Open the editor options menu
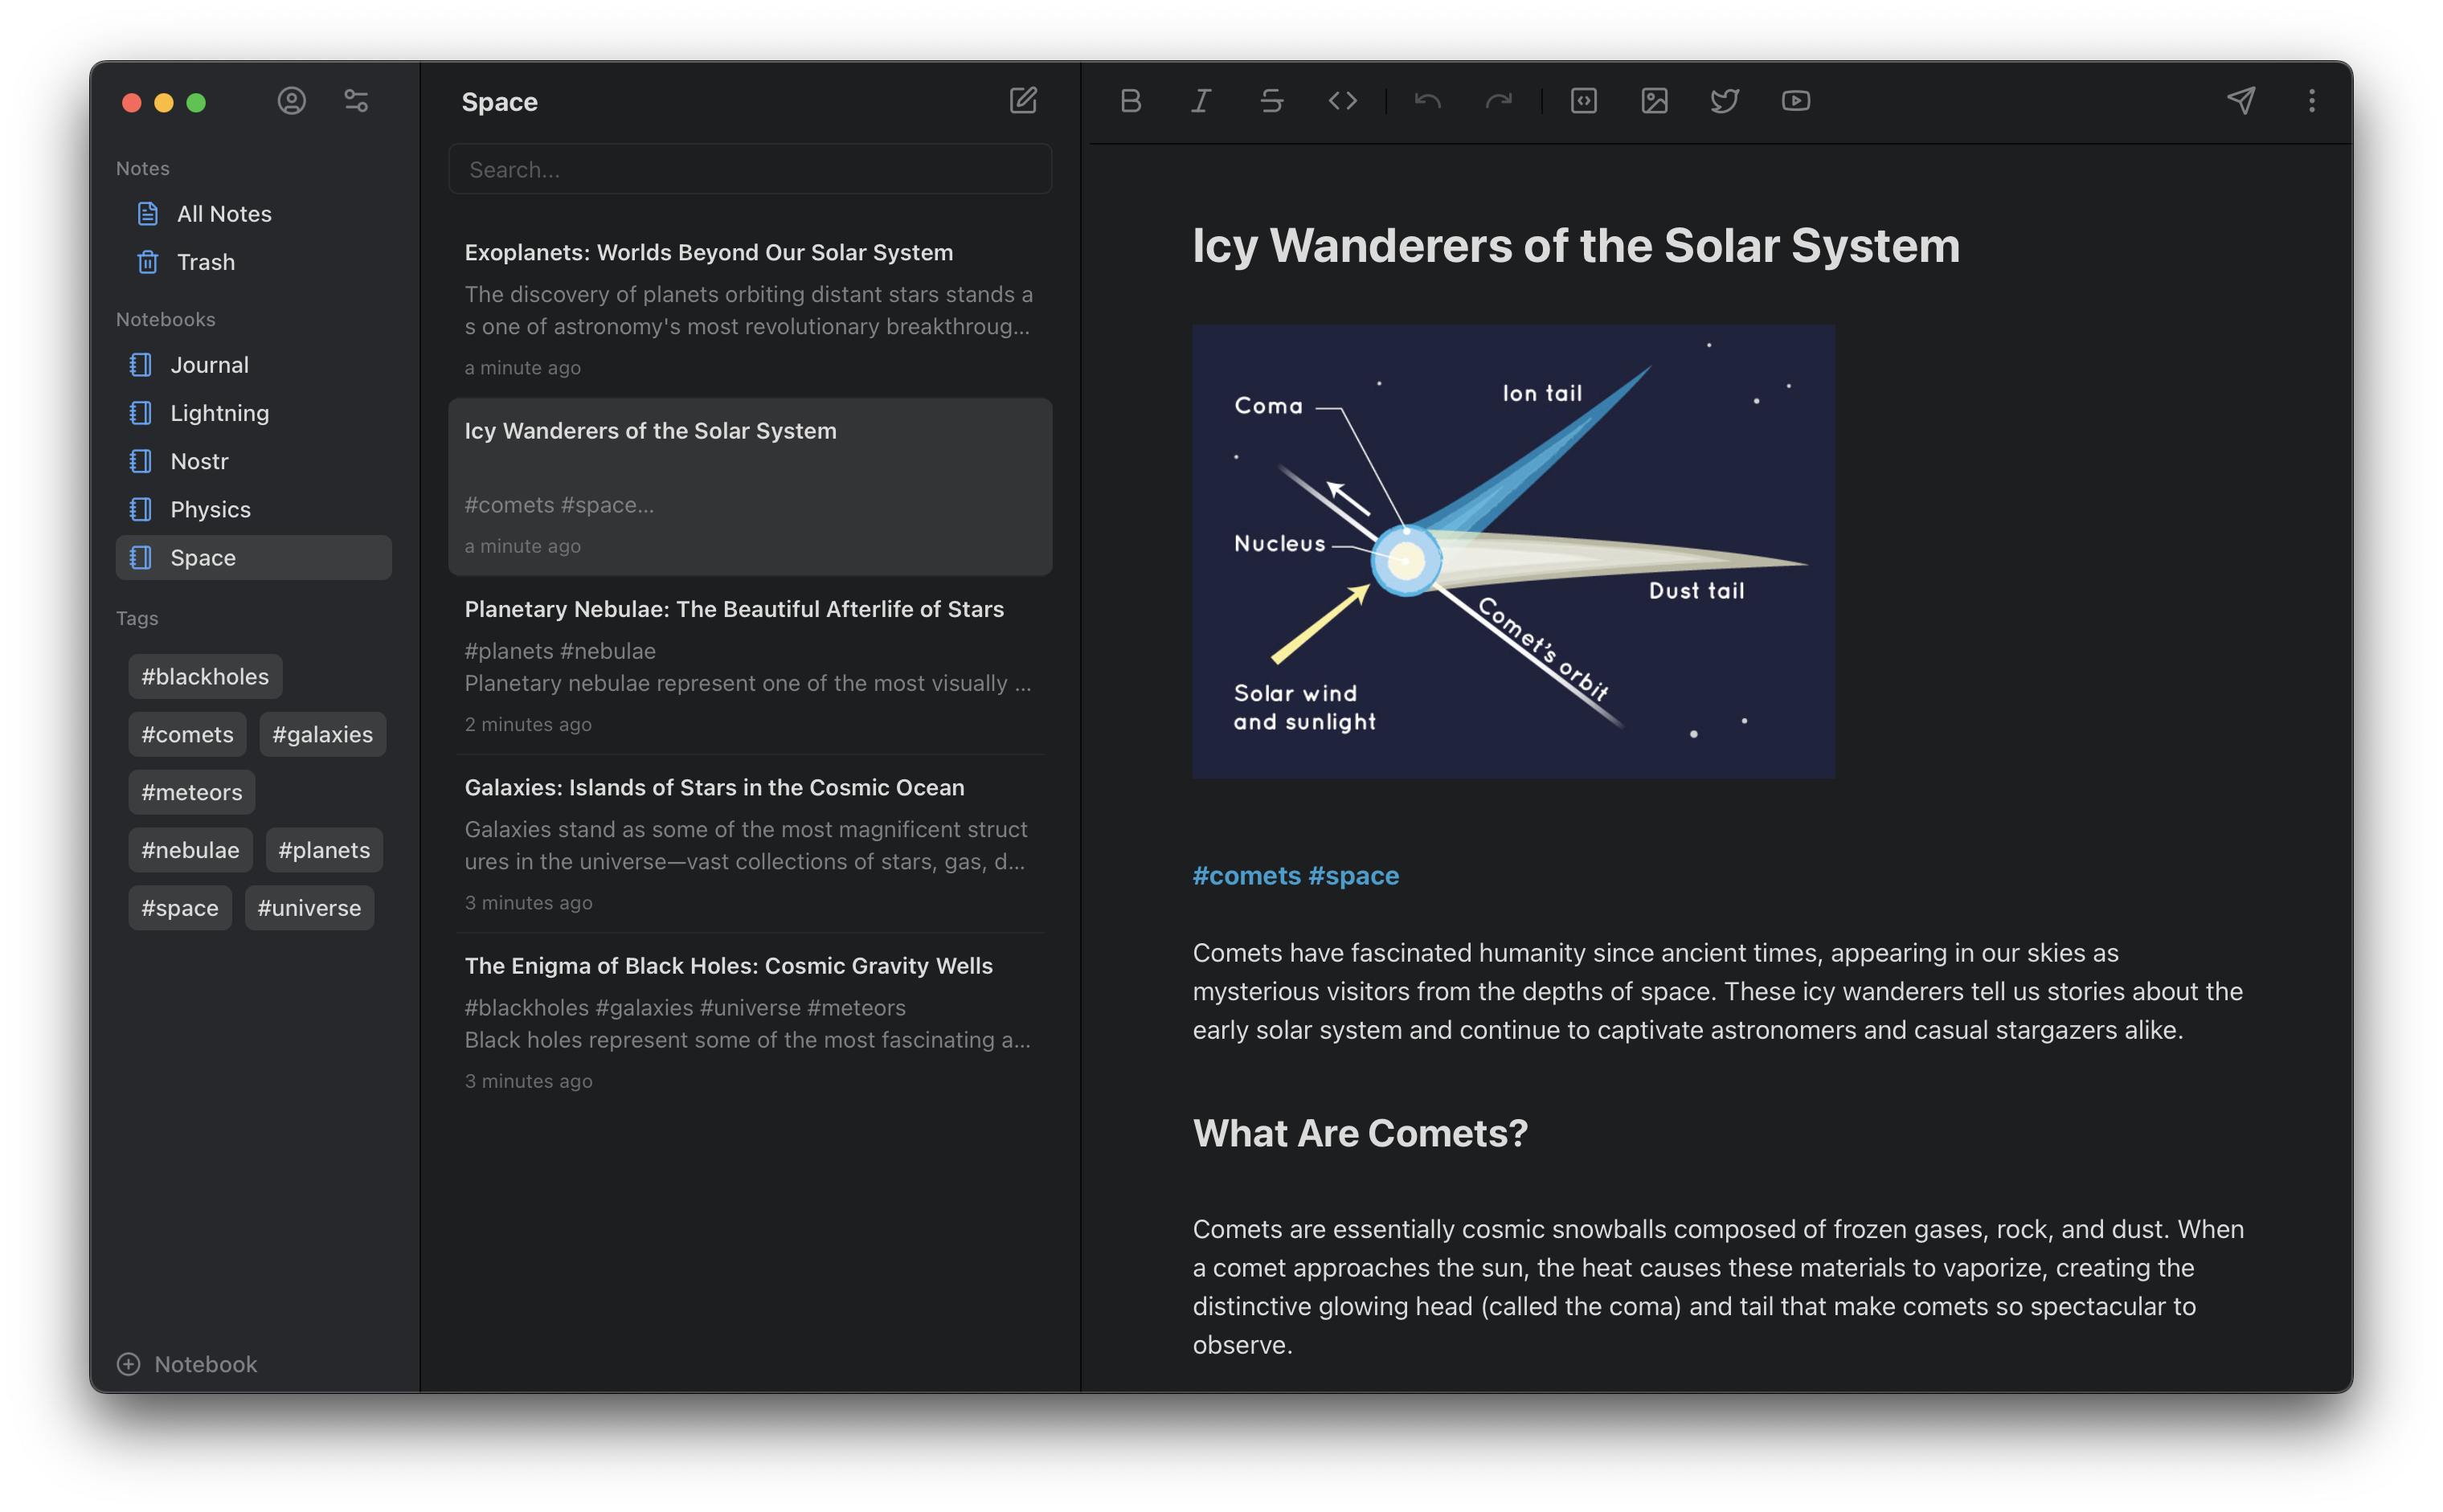This screenshot has height=1512, width=2443. [x=2311, y=100]
